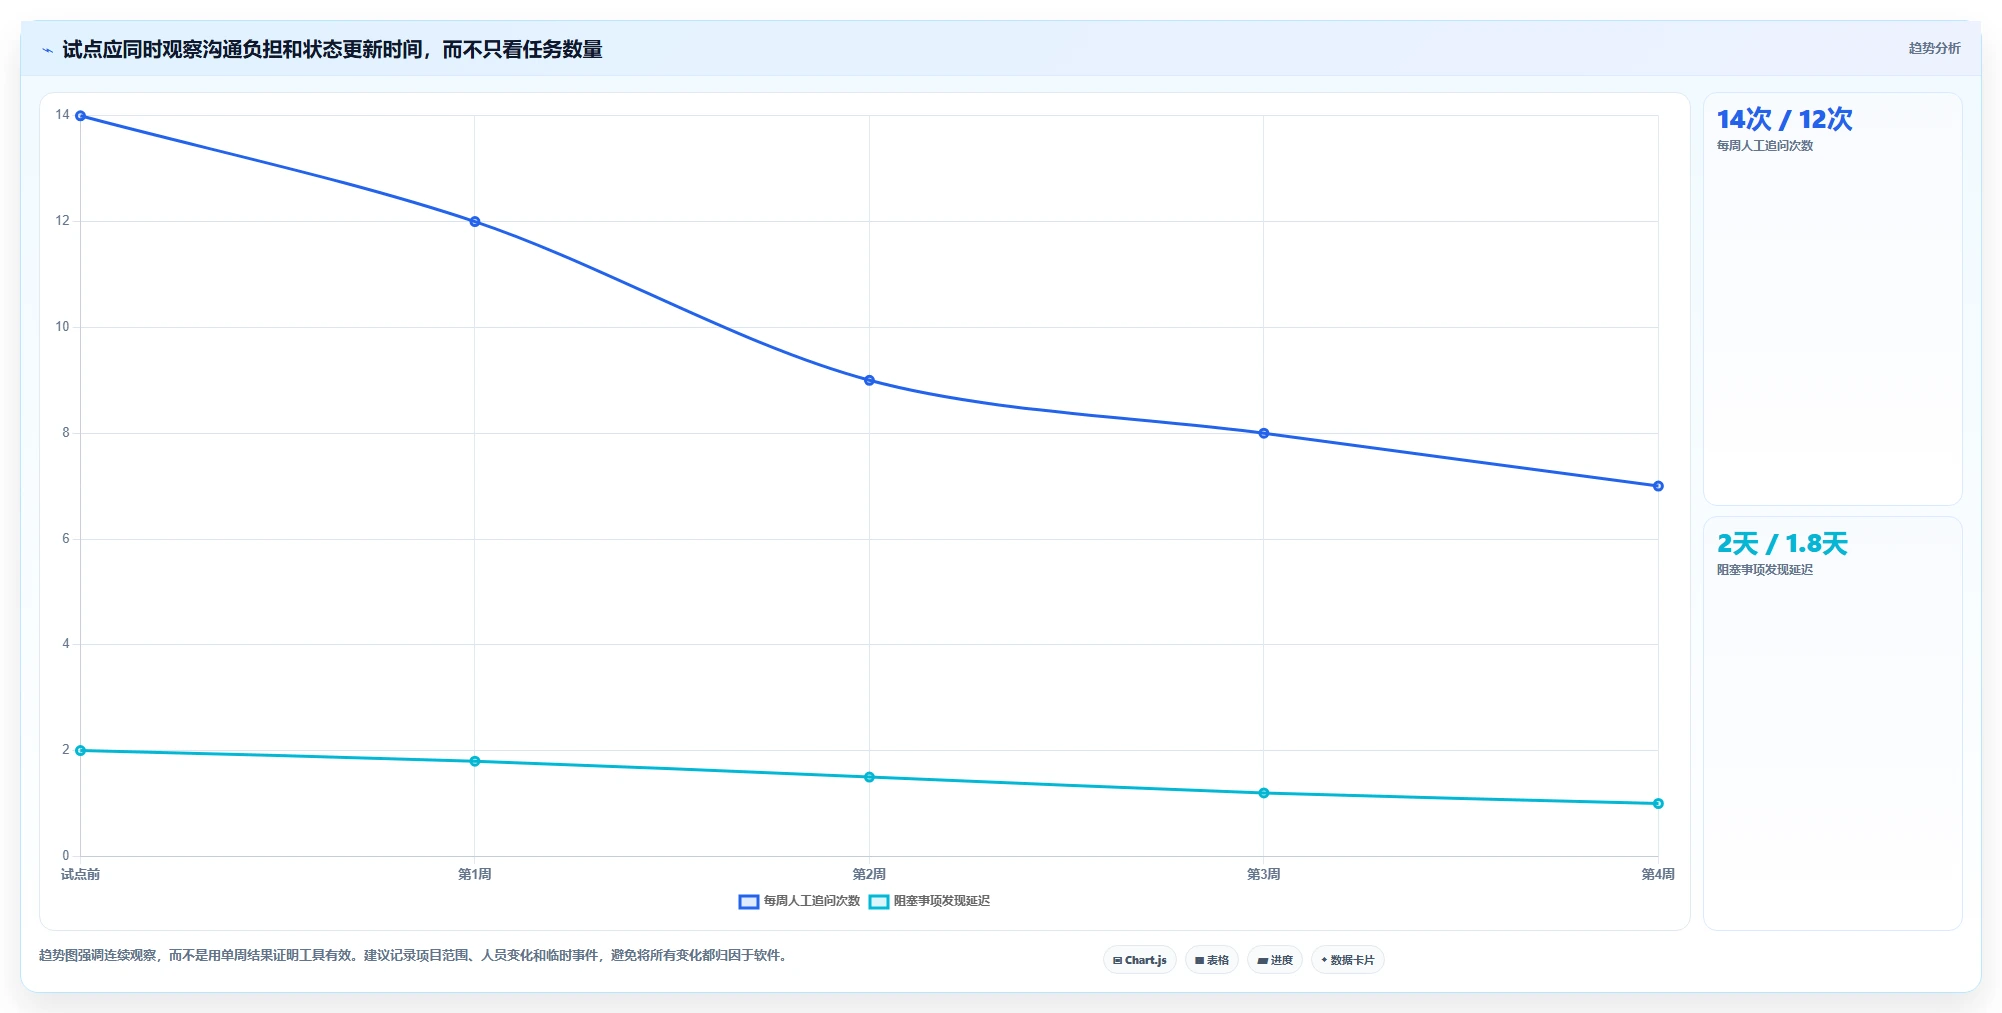The image size is (2002, 1013).
Task: Click blue data point at 第4周
Action: [x=1658, y=486]
